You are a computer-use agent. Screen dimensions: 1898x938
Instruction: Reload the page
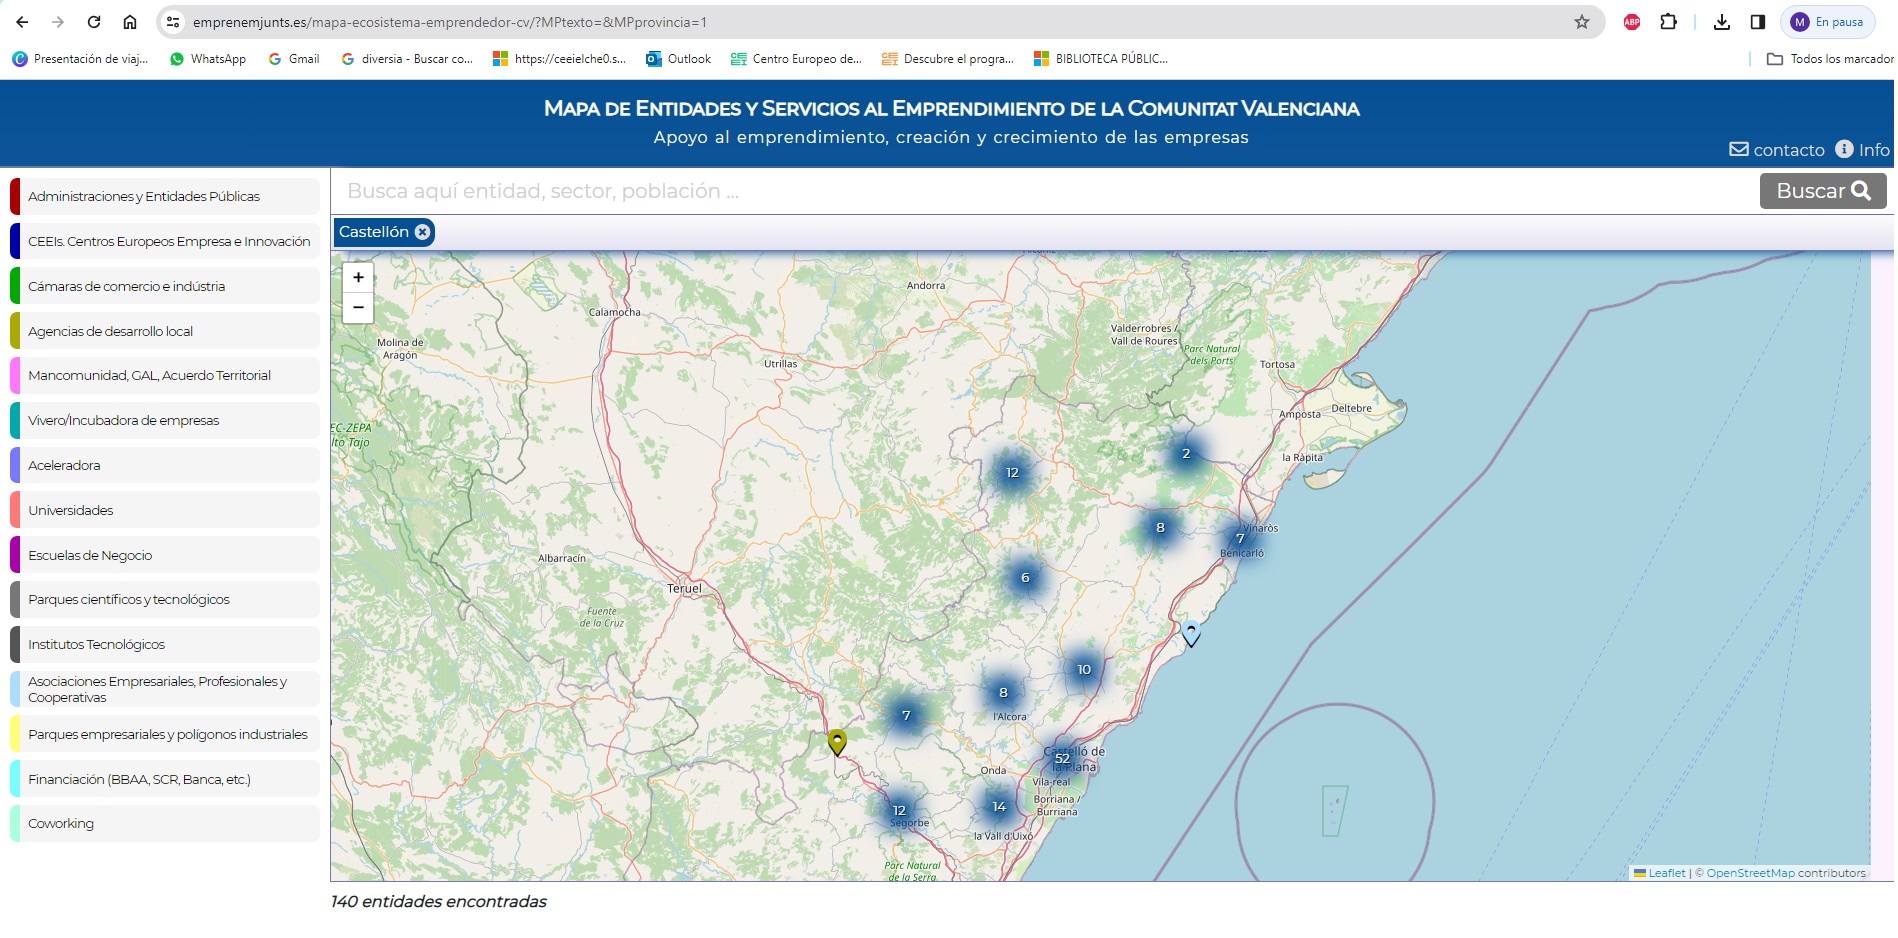pos(94,22)
